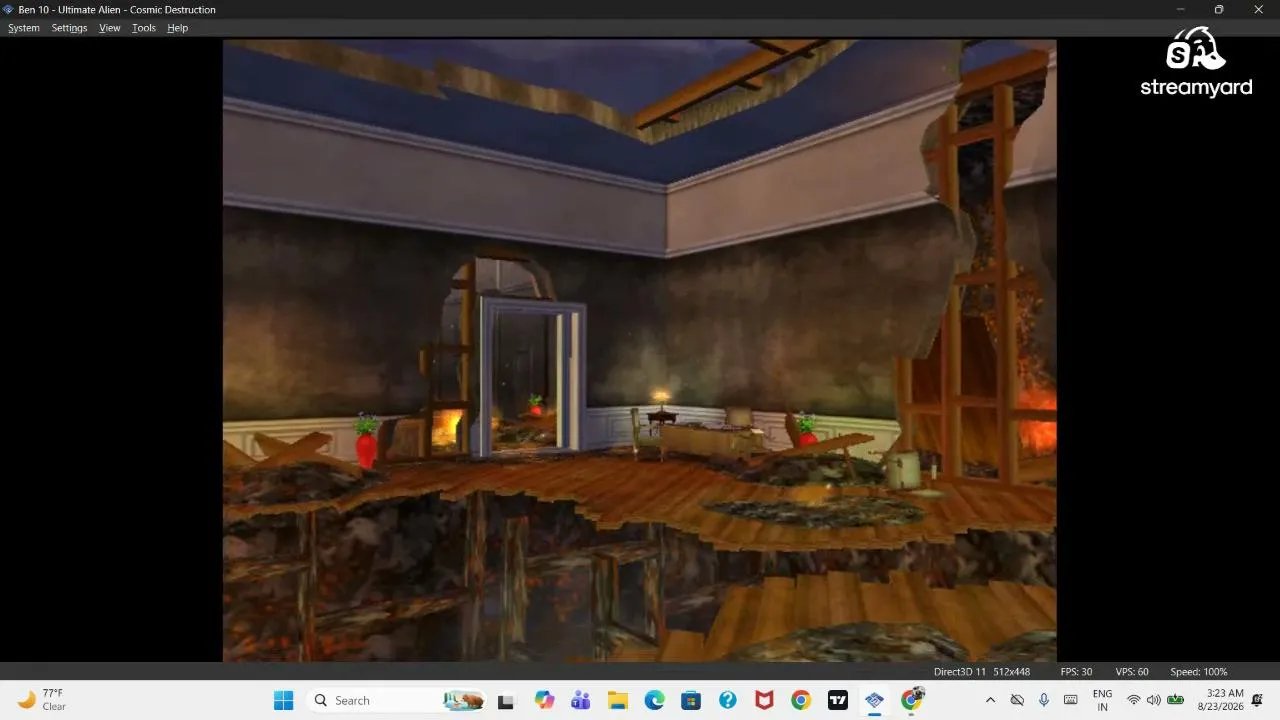Click the Speed: 100% status entry
This screenshot has height=720, width=1280.
tap(1199, 672)
